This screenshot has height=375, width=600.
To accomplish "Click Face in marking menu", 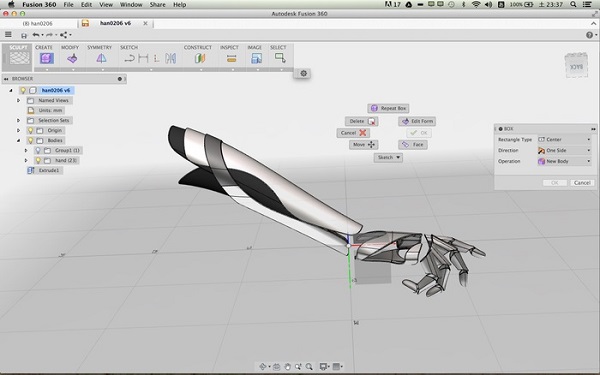I will [x=413, y=145].
